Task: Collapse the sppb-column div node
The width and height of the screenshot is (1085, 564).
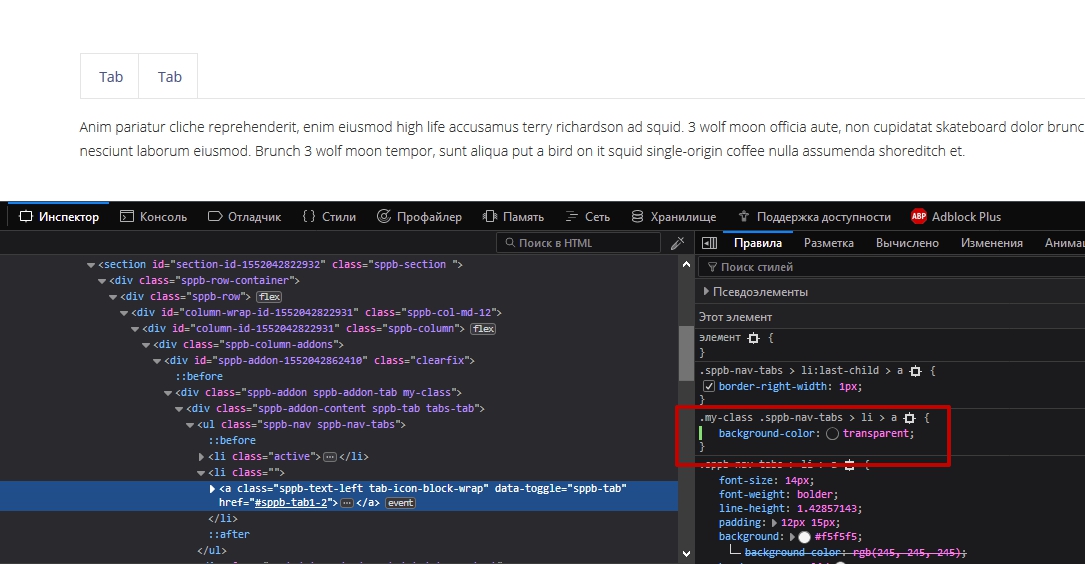Action: coord(135,329)
